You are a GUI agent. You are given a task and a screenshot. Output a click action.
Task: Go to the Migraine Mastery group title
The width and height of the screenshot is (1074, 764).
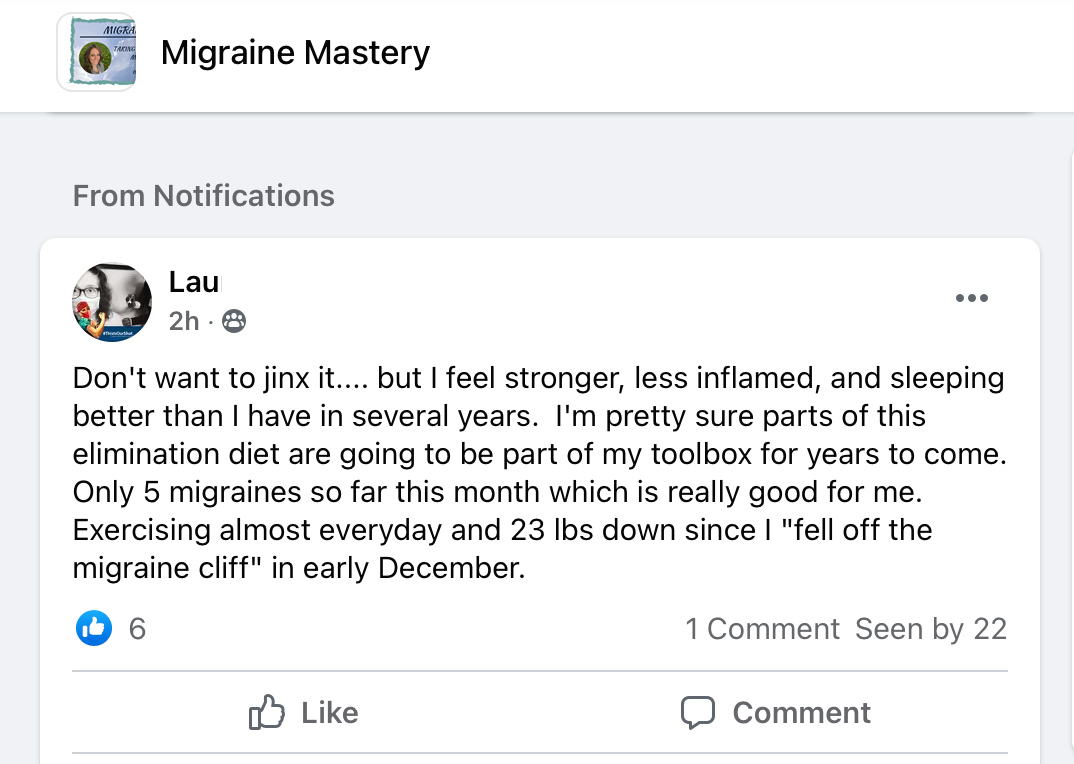click(295, 52)
